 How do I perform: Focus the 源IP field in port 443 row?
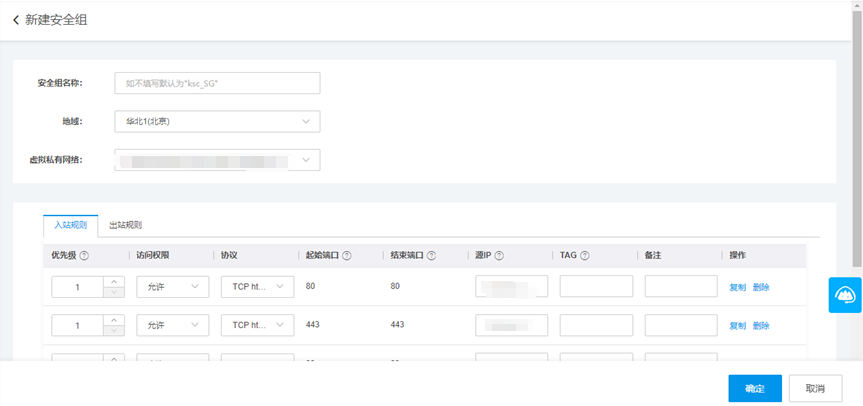point(512,325)
